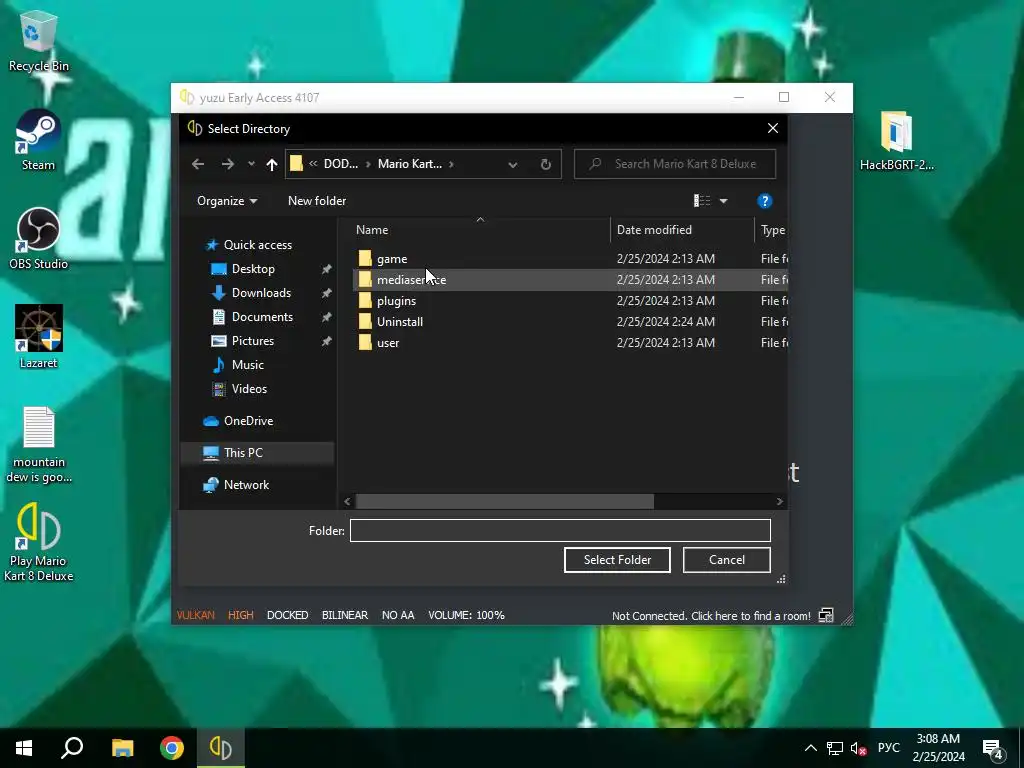Launch Steam from the desktop
1024x768 pixels.
coord(38,140)
